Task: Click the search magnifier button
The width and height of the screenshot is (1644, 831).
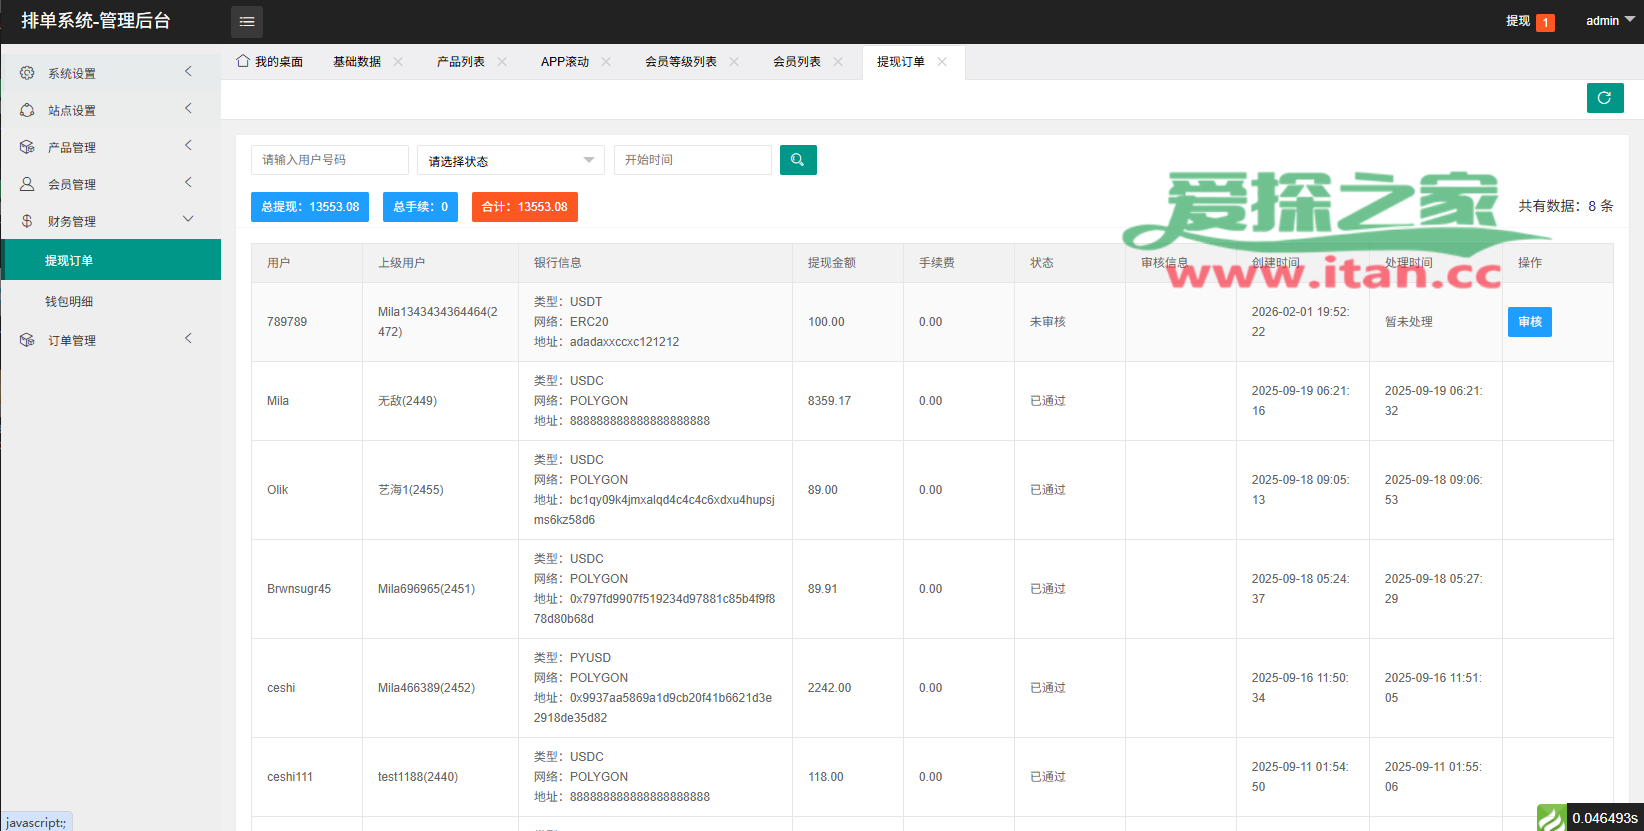Action: (x=798, y=160)
